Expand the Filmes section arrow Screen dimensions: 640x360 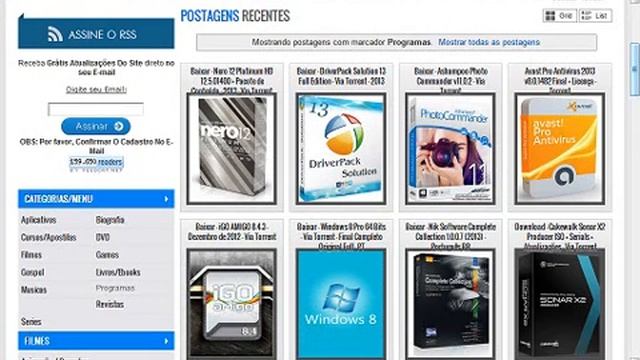(x=166, y=341)
